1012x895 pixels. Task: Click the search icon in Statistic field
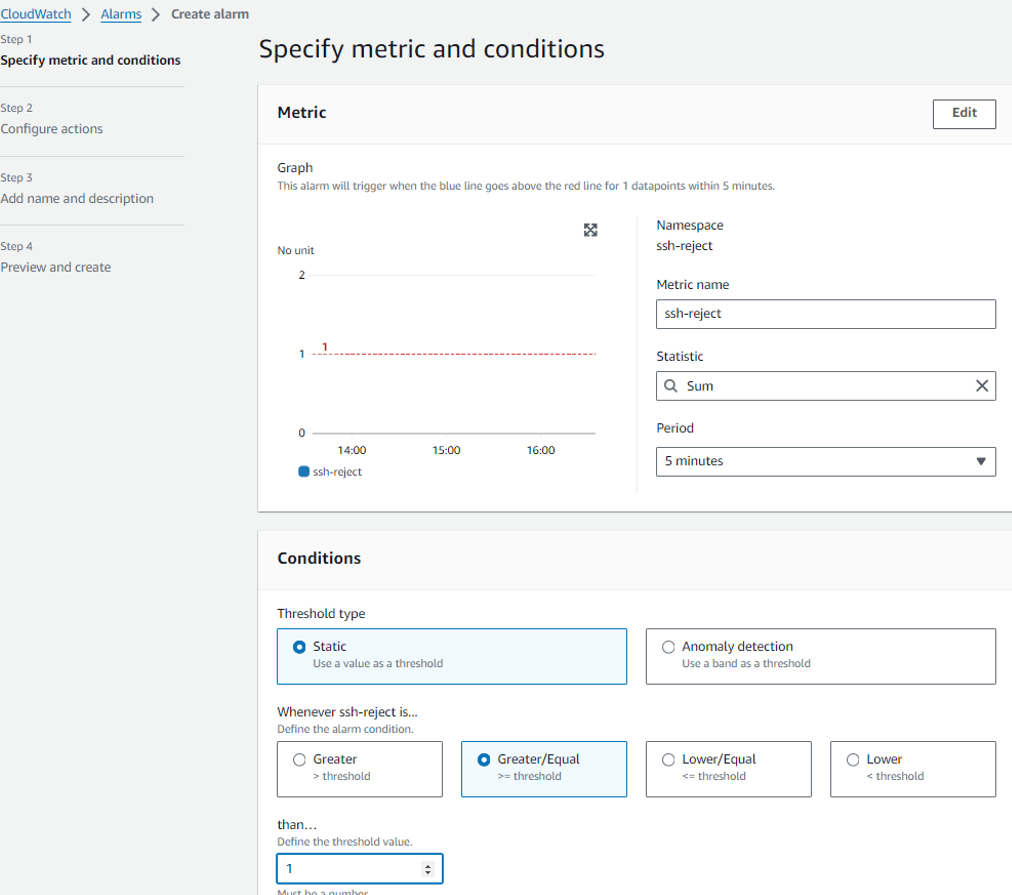tap(672, 386)
